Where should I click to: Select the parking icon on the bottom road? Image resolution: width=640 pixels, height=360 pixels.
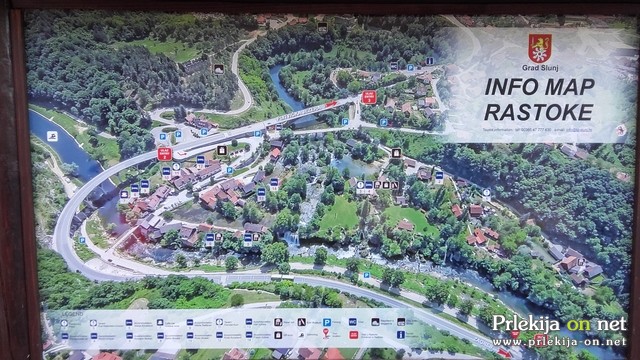[367, 275]
